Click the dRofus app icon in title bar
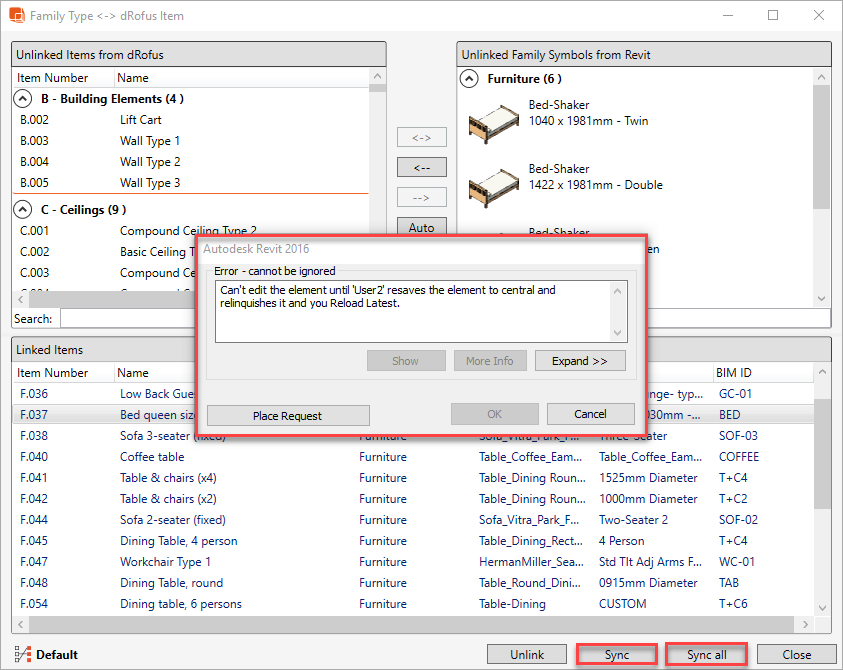 [x=16, y=16]
